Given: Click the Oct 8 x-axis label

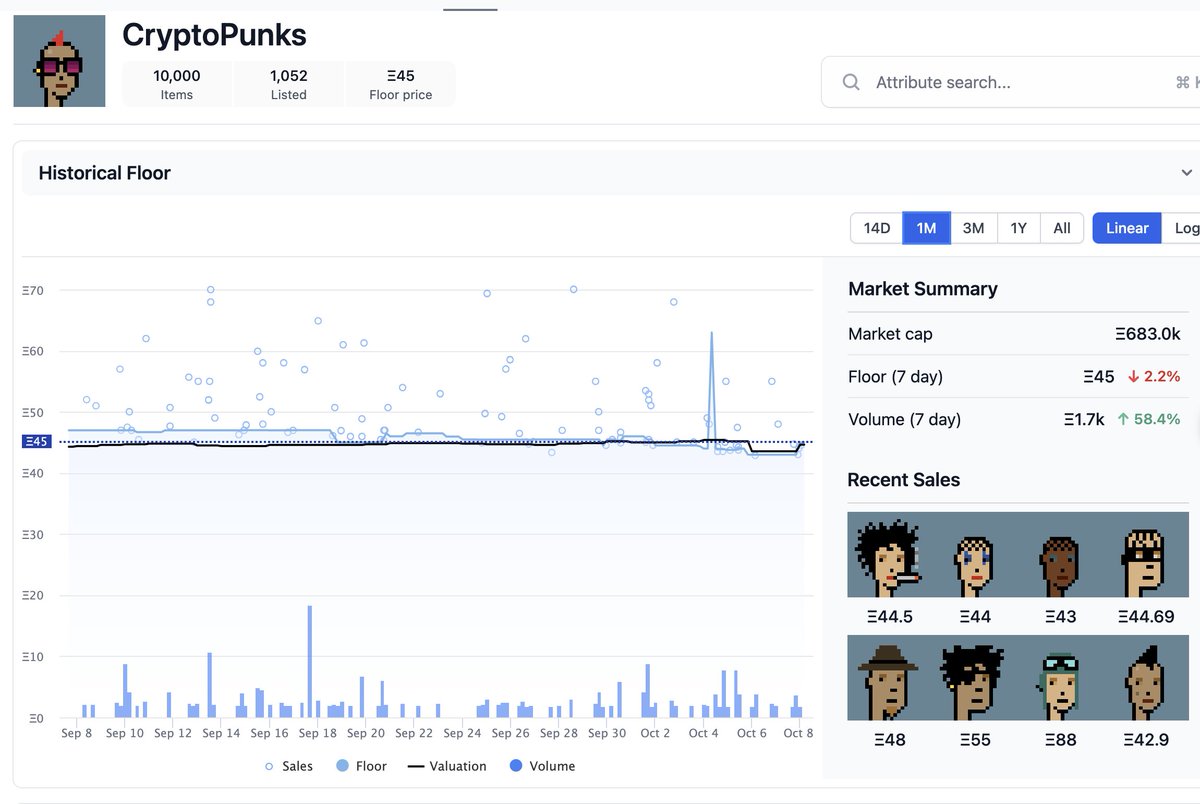Looking at the screenshot, I should pos(799,733).
